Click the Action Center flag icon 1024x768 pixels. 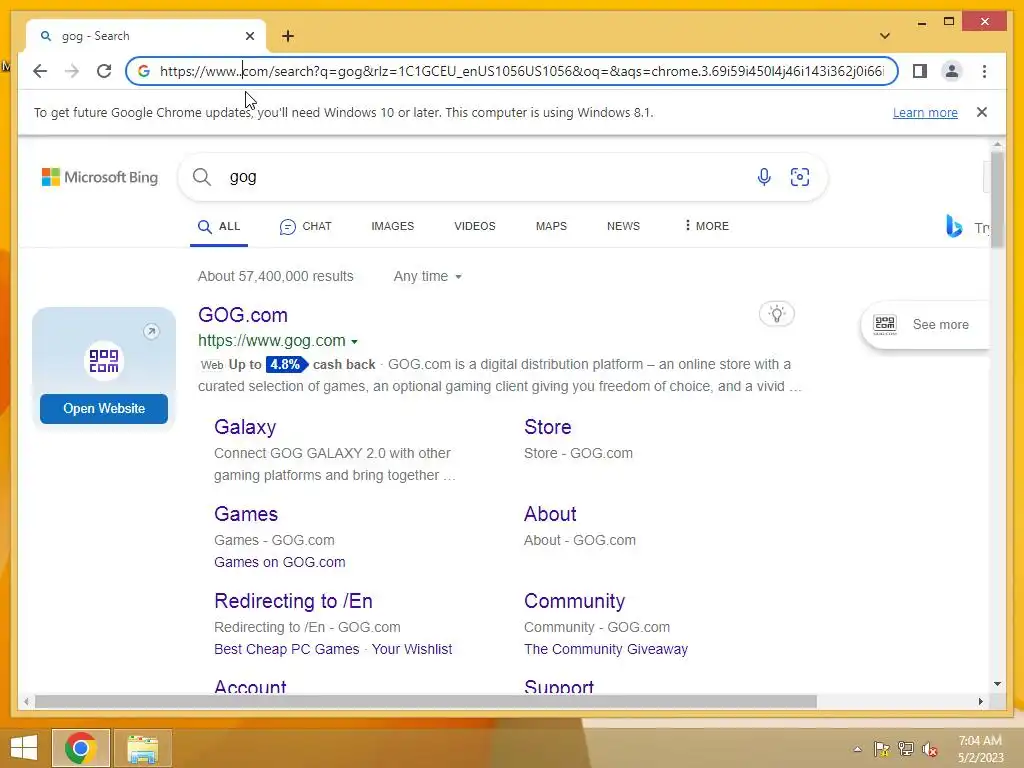pos(881,748)
